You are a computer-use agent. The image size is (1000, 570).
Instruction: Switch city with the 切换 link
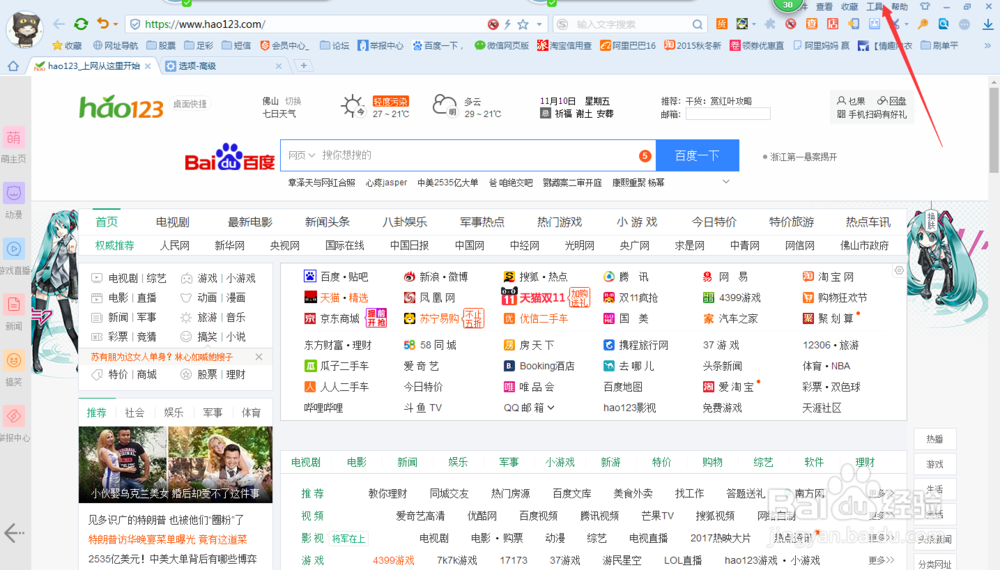pyautogui.click(x=293, y=101)
